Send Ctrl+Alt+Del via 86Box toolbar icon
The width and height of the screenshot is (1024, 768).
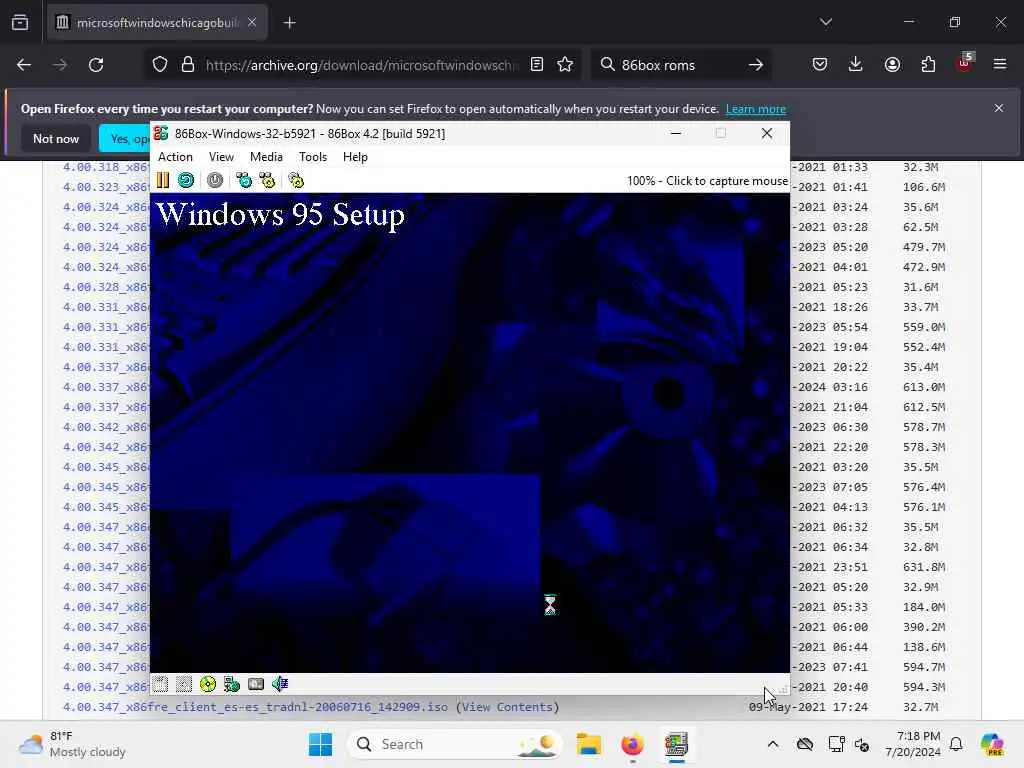(x=244, y=180)
